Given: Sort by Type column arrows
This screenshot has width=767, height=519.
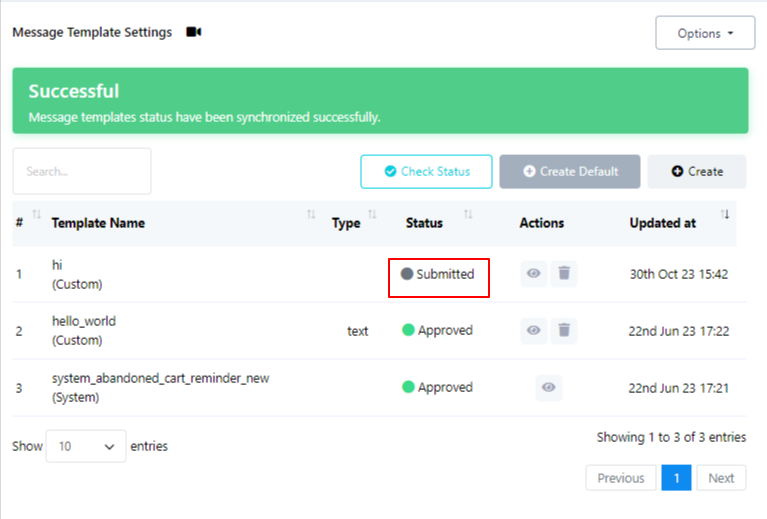Looking at the screenshot, I should (x=373, y=216).
